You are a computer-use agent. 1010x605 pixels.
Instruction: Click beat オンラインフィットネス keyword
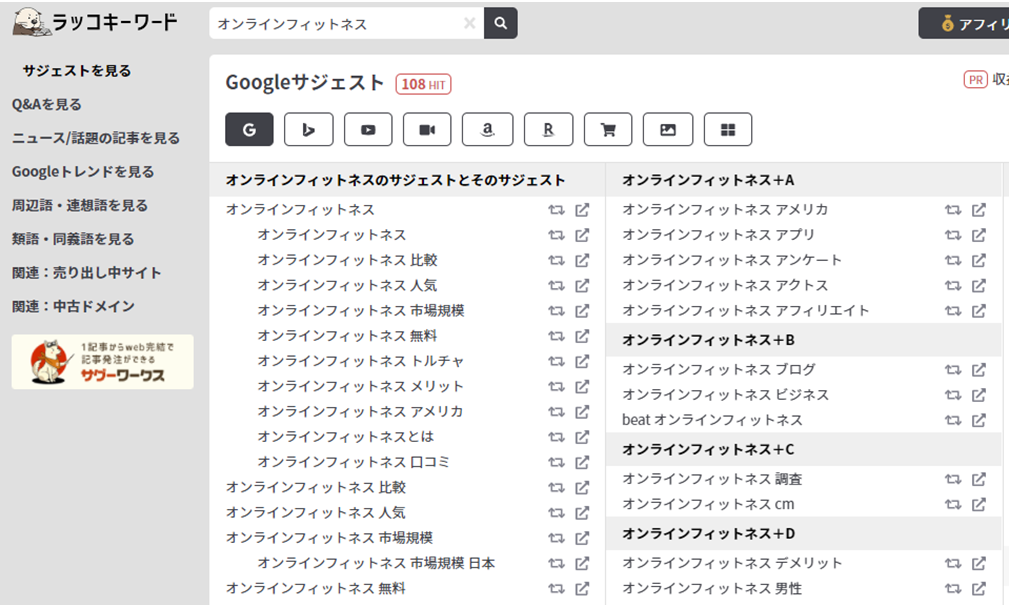pos(712,420)
